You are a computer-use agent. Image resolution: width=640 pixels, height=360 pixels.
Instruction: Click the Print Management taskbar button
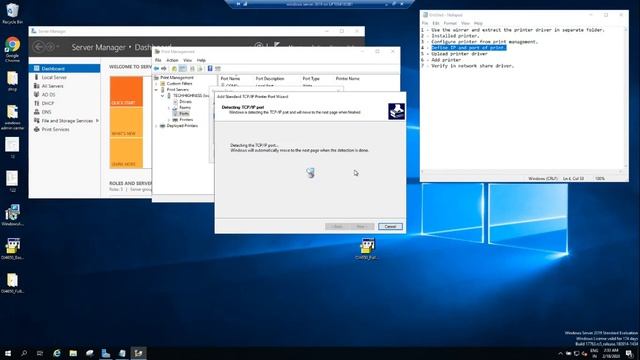click(x=138, y=353)
